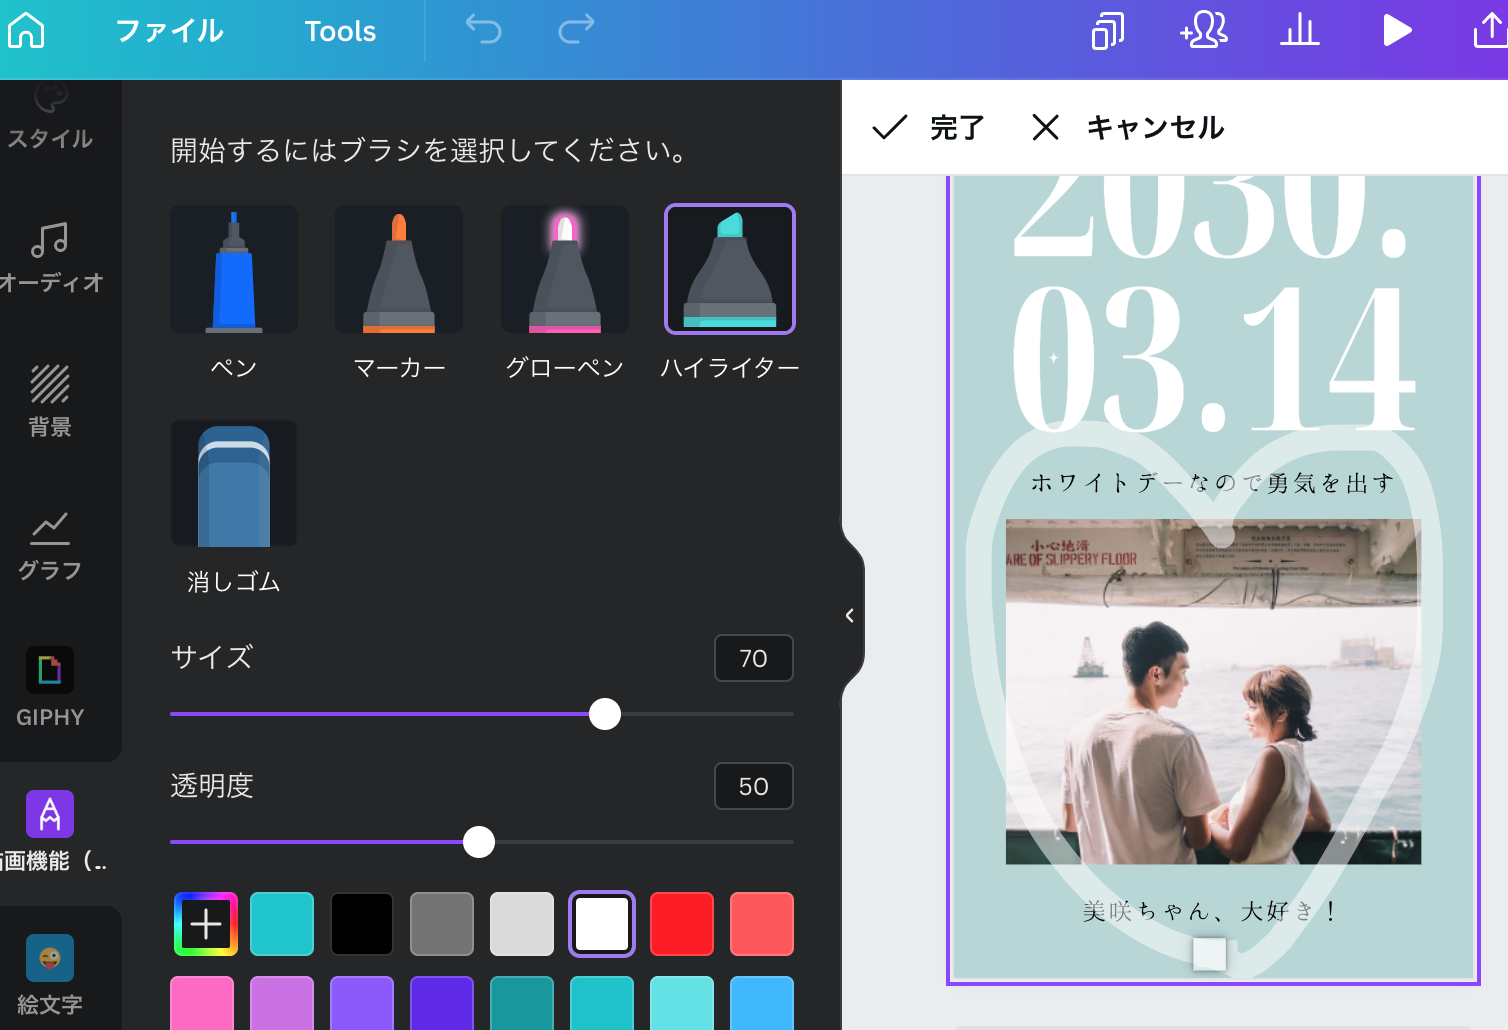Select the ペン brush
The height and width of the screenshot is (1030, 1508).
[234, 269]
